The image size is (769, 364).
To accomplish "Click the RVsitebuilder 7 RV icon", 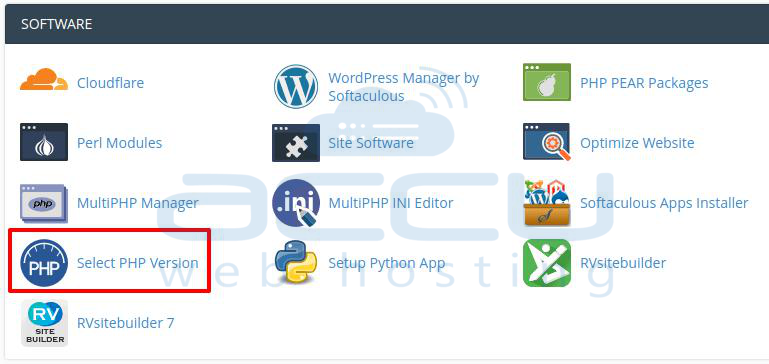I will tap(45, 323).
